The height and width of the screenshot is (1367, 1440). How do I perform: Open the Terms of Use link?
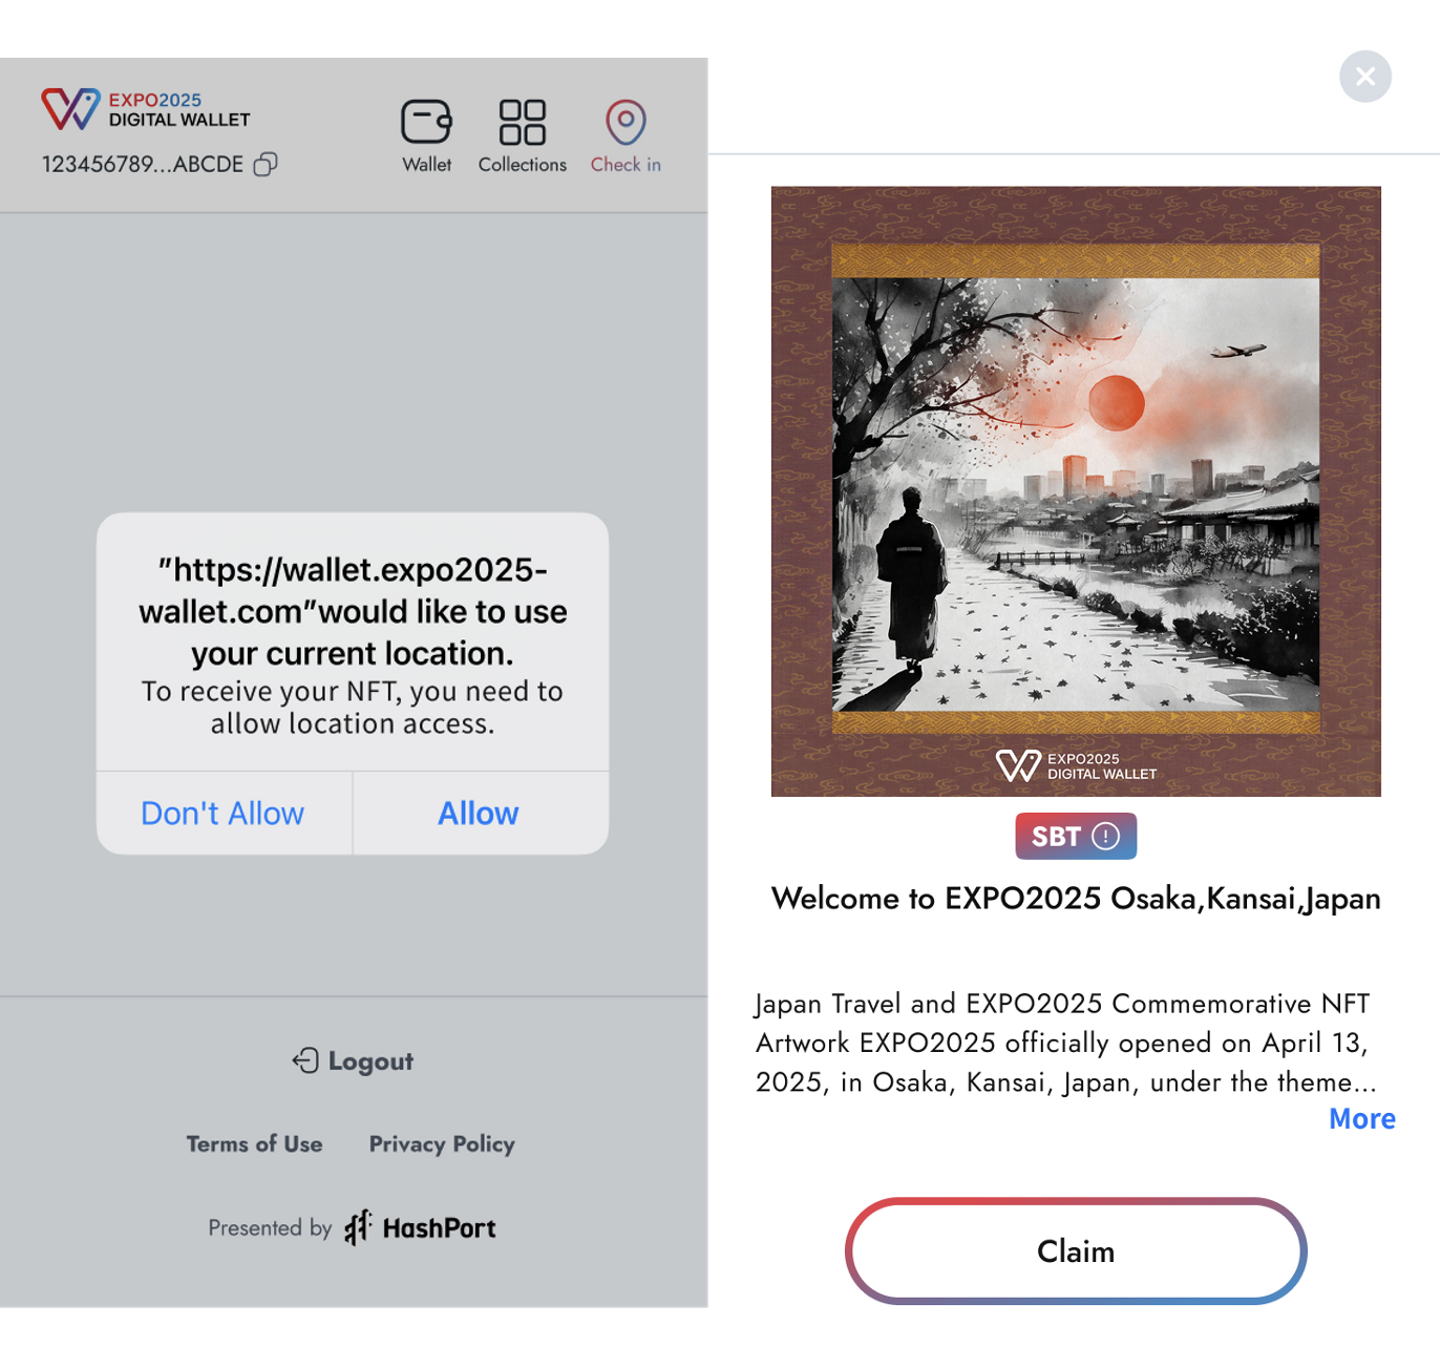point(254,1144)
